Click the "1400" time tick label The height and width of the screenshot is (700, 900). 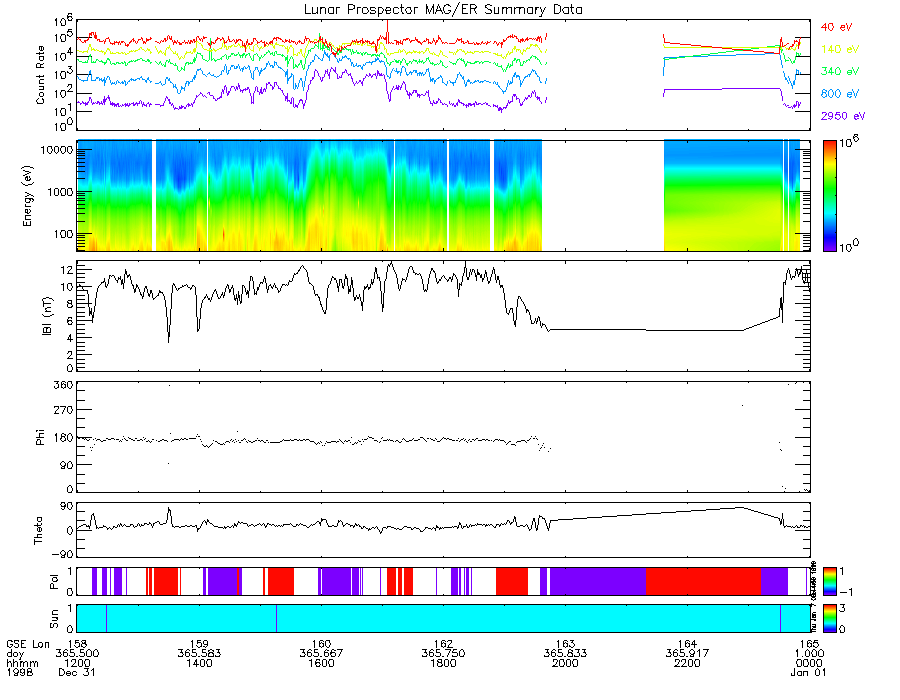click(199, 663)
